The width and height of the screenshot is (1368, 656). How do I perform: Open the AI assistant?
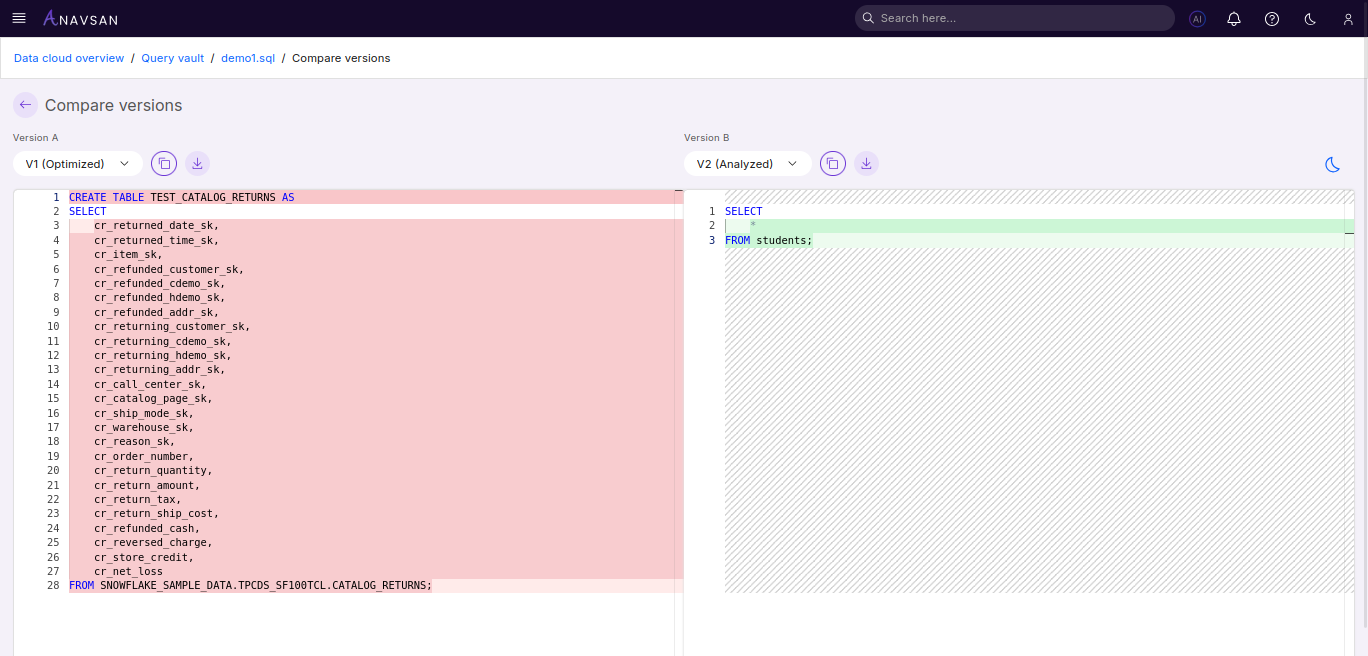(1197, 18)
